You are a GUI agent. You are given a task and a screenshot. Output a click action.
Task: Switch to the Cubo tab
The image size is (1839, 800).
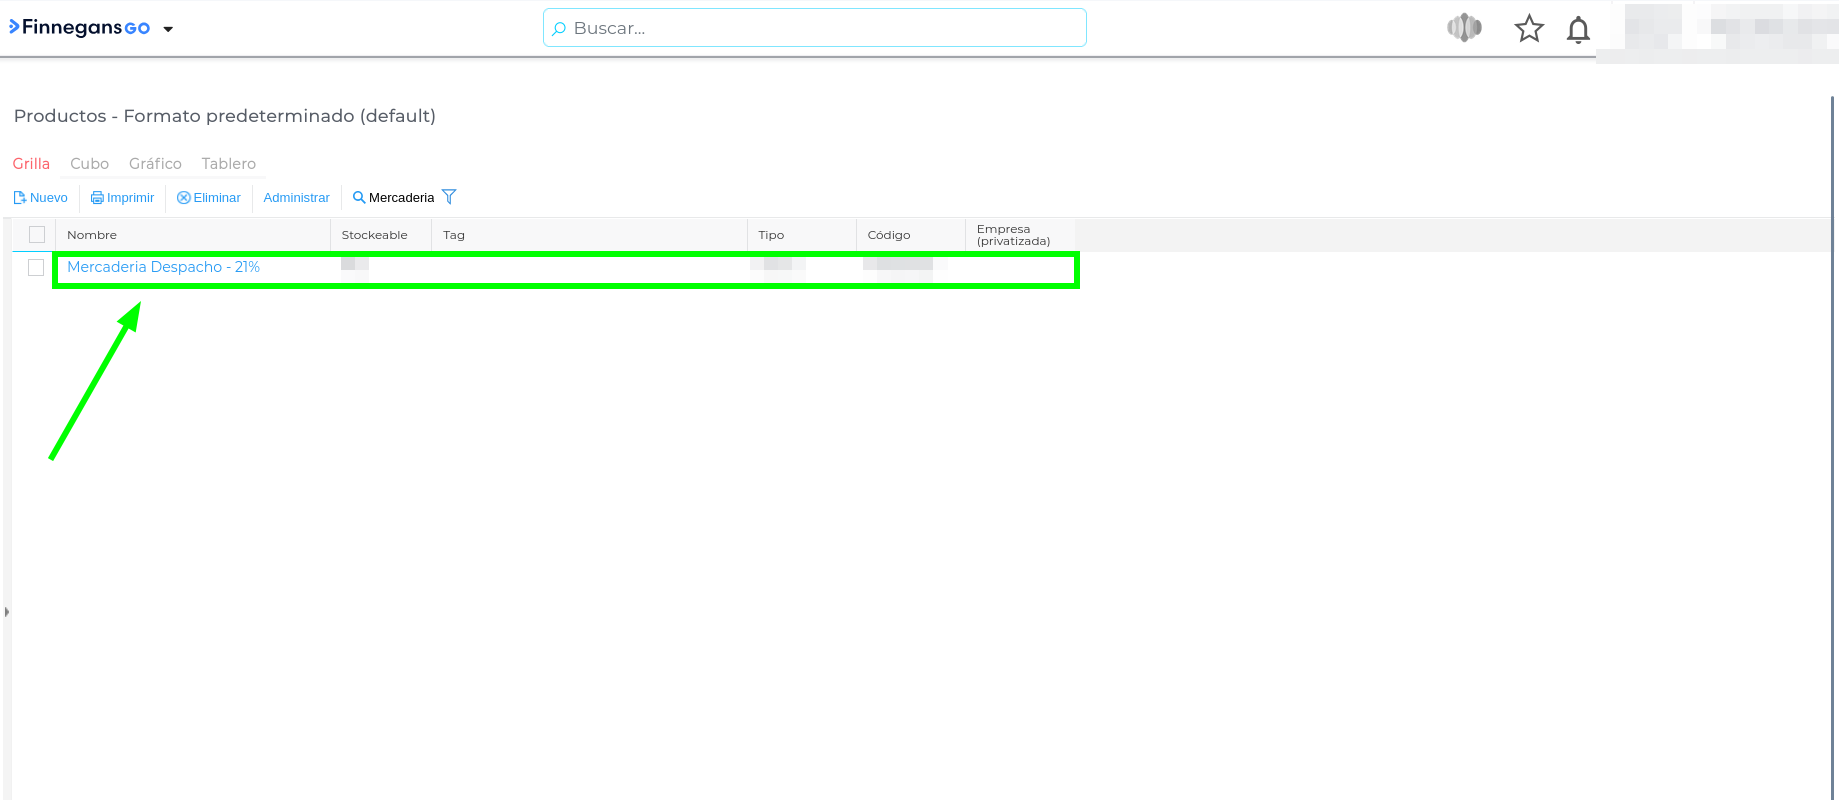[x=89, y=164]
